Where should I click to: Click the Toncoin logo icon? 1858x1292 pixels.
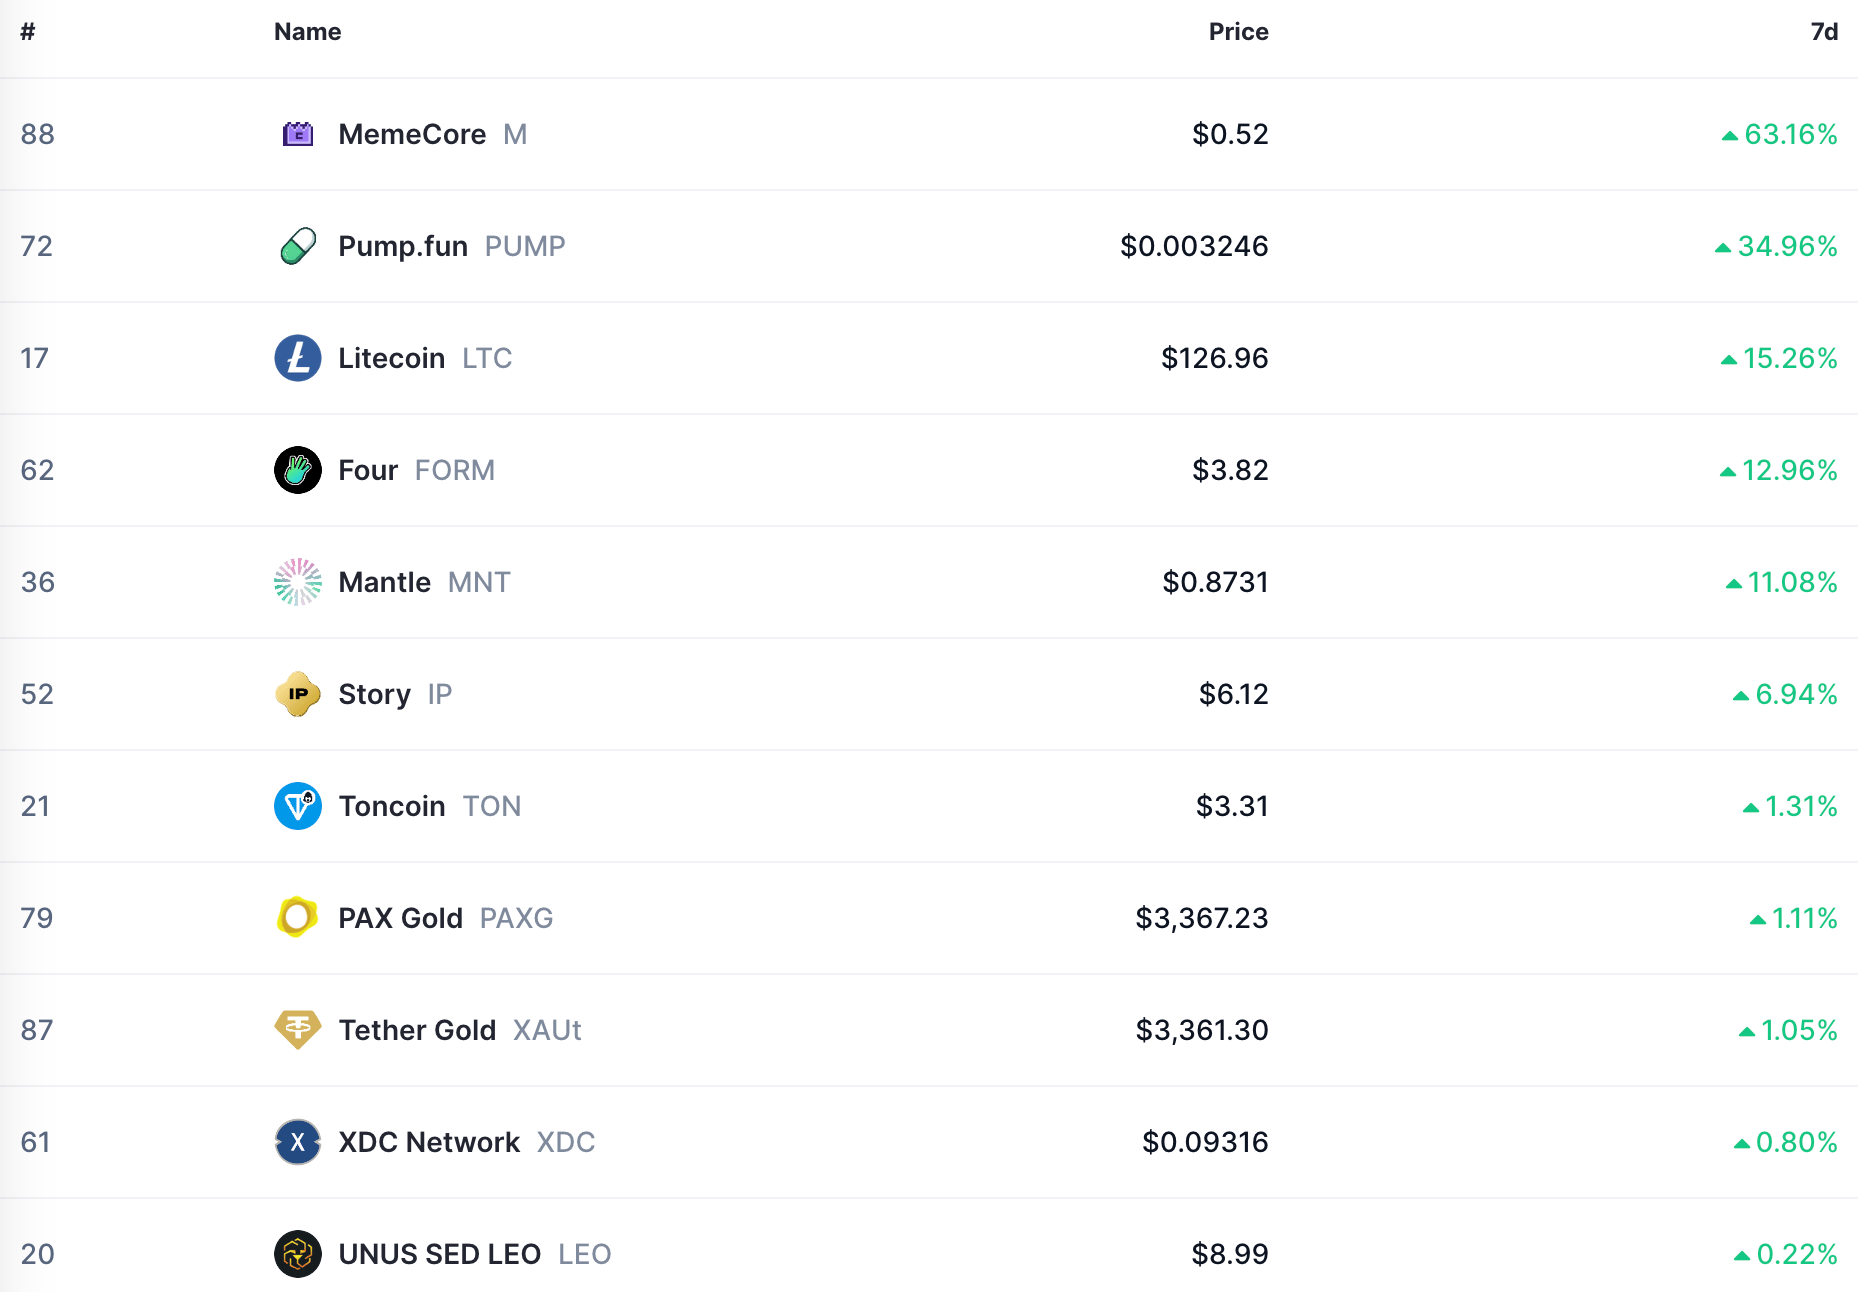pos(298,806)
